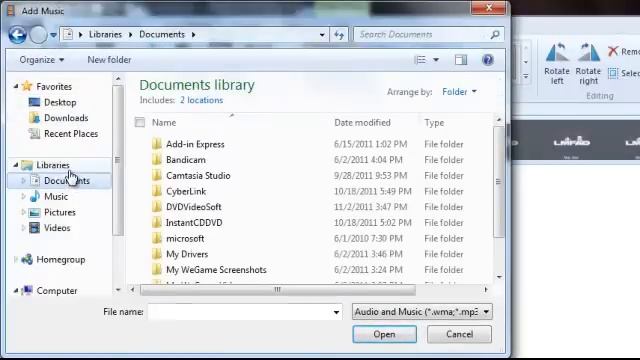The width and height of the screenshot is (640, 360).
Task: Tick the select-all checkbox in header
Action: pyautogui.click(x=140, y=122)
